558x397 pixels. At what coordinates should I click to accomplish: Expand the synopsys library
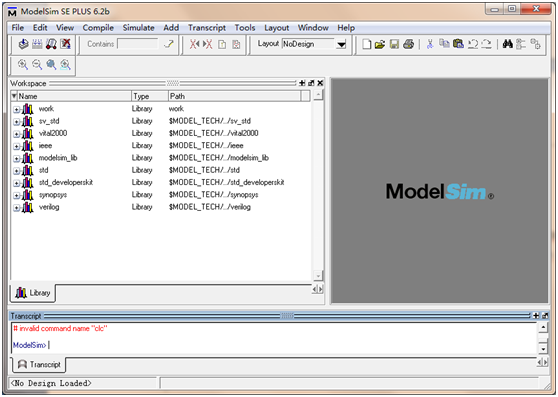pyautogui.click(x=16, y=196)
